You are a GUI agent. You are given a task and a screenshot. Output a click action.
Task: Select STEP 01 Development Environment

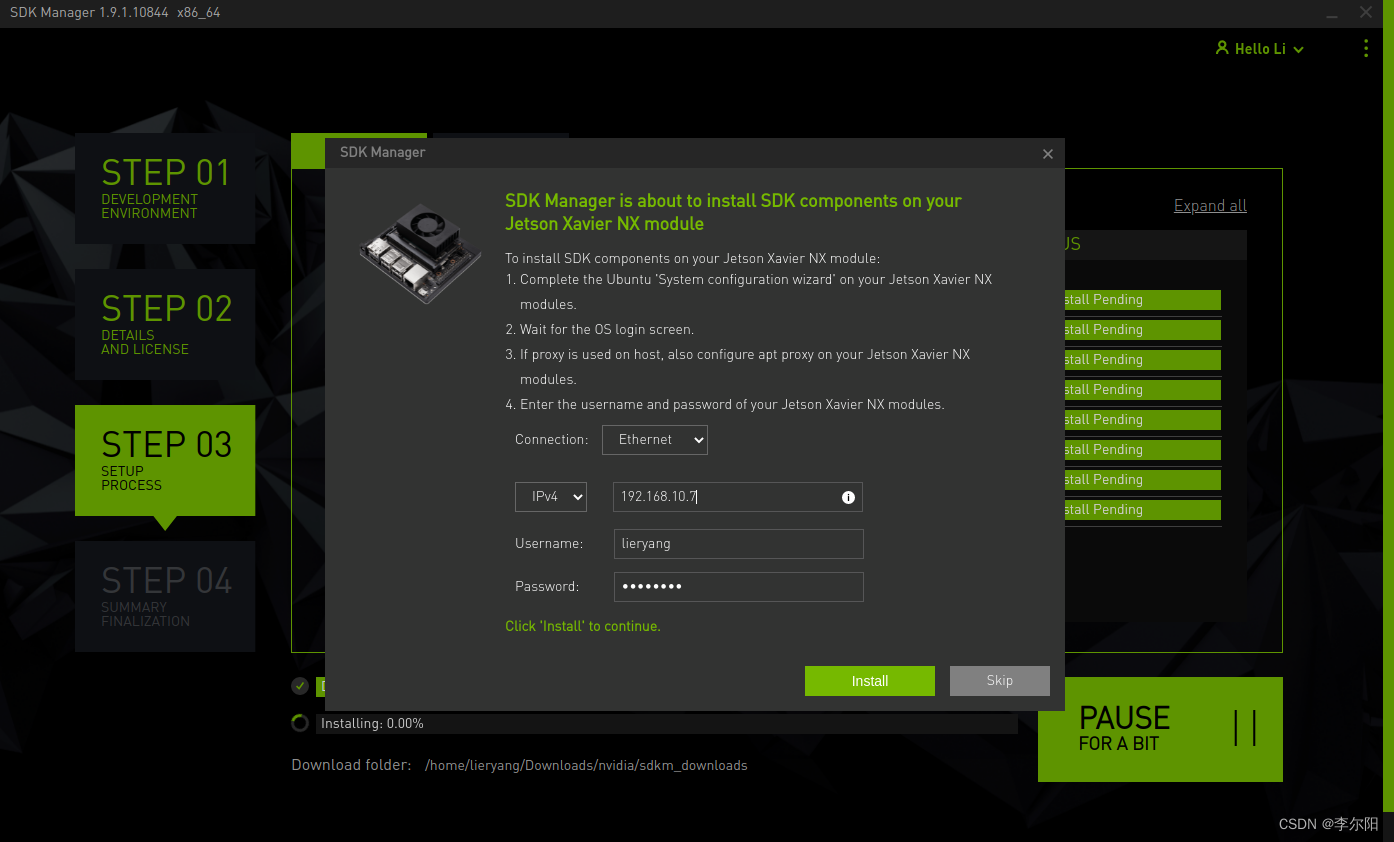pos(165,188)
